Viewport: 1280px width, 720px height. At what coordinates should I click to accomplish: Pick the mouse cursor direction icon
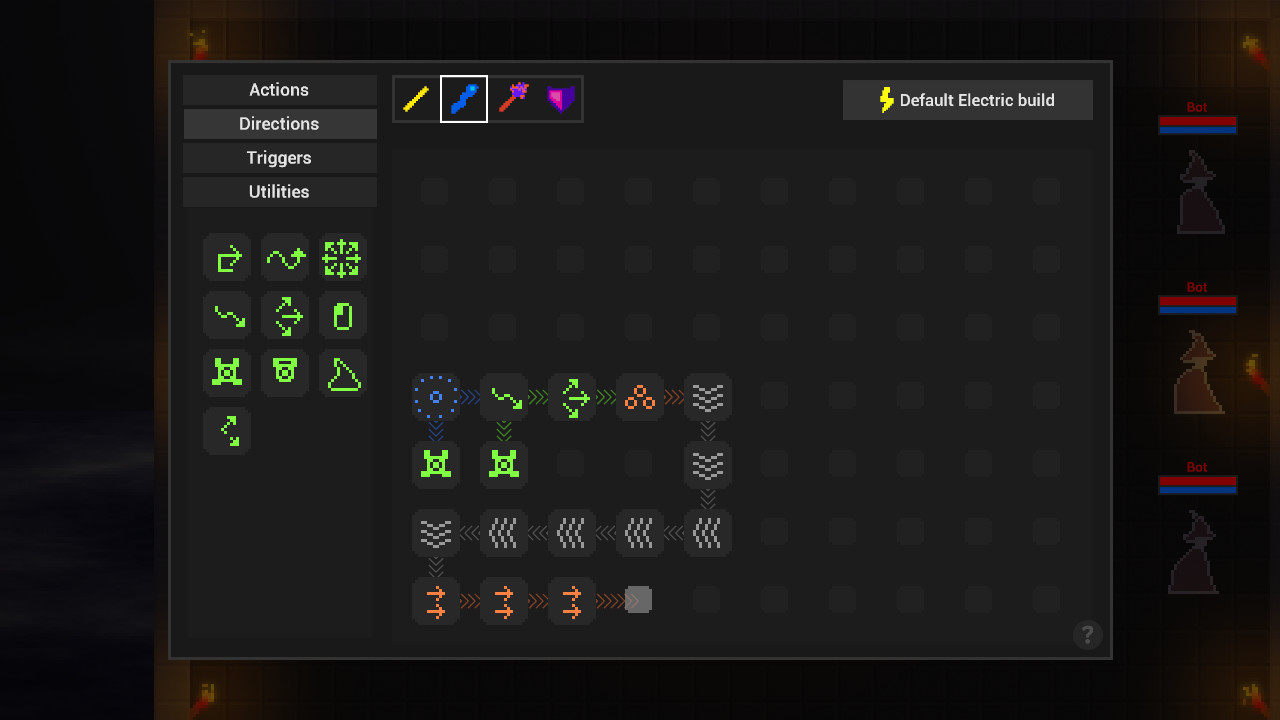point(343,316)
